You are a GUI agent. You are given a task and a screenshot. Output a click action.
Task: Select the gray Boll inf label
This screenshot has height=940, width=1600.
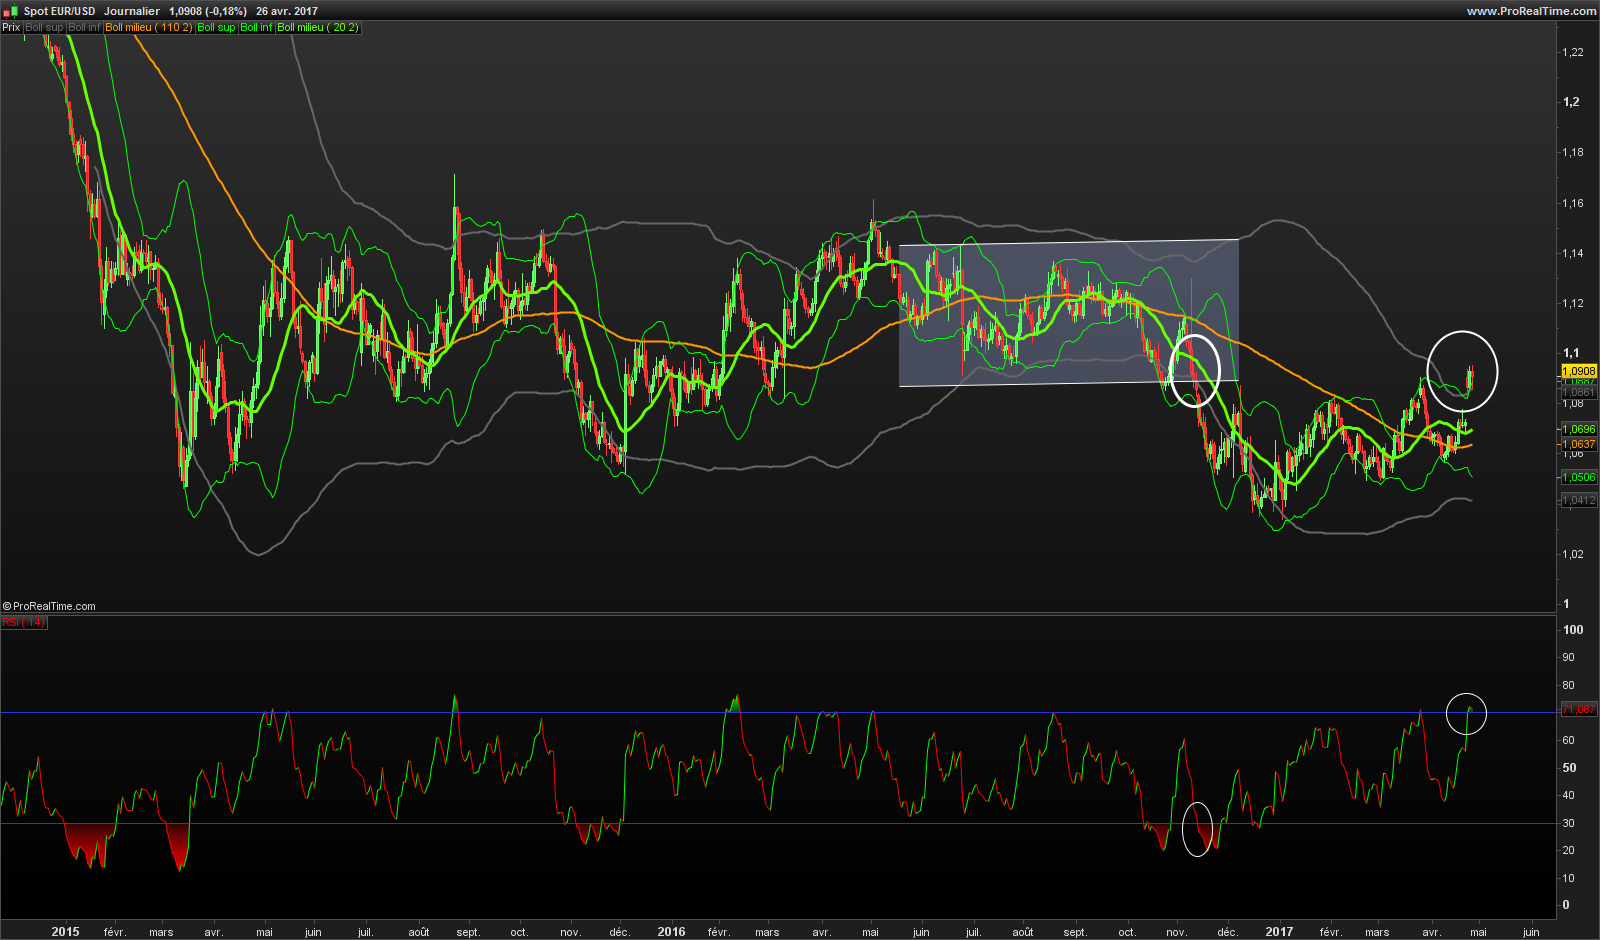point(85,27)
